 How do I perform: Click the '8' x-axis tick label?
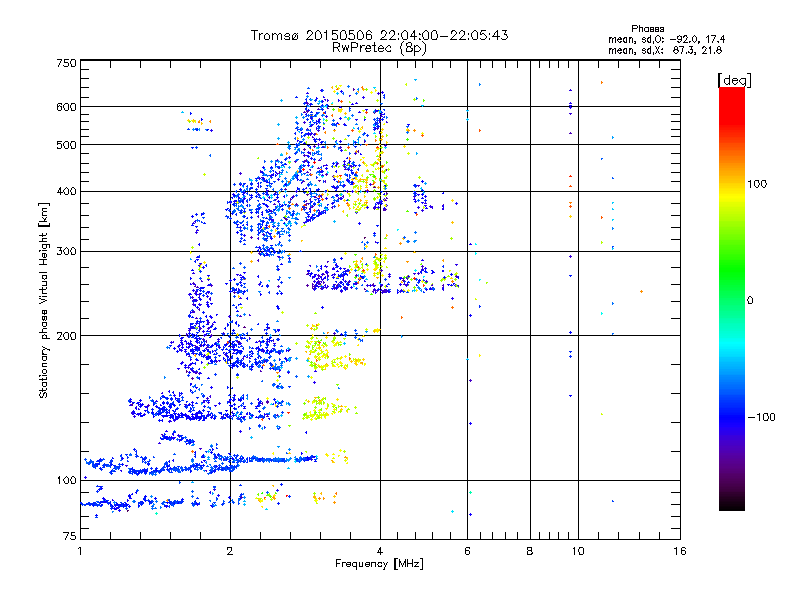coord(530,551)
